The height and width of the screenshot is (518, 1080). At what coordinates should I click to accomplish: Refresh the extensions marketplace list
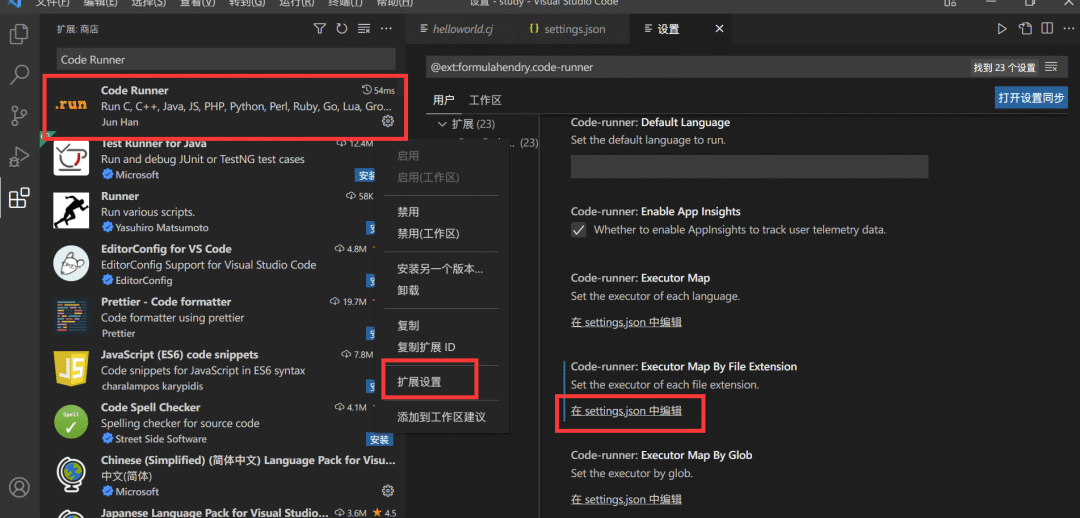tap(342, 29)
